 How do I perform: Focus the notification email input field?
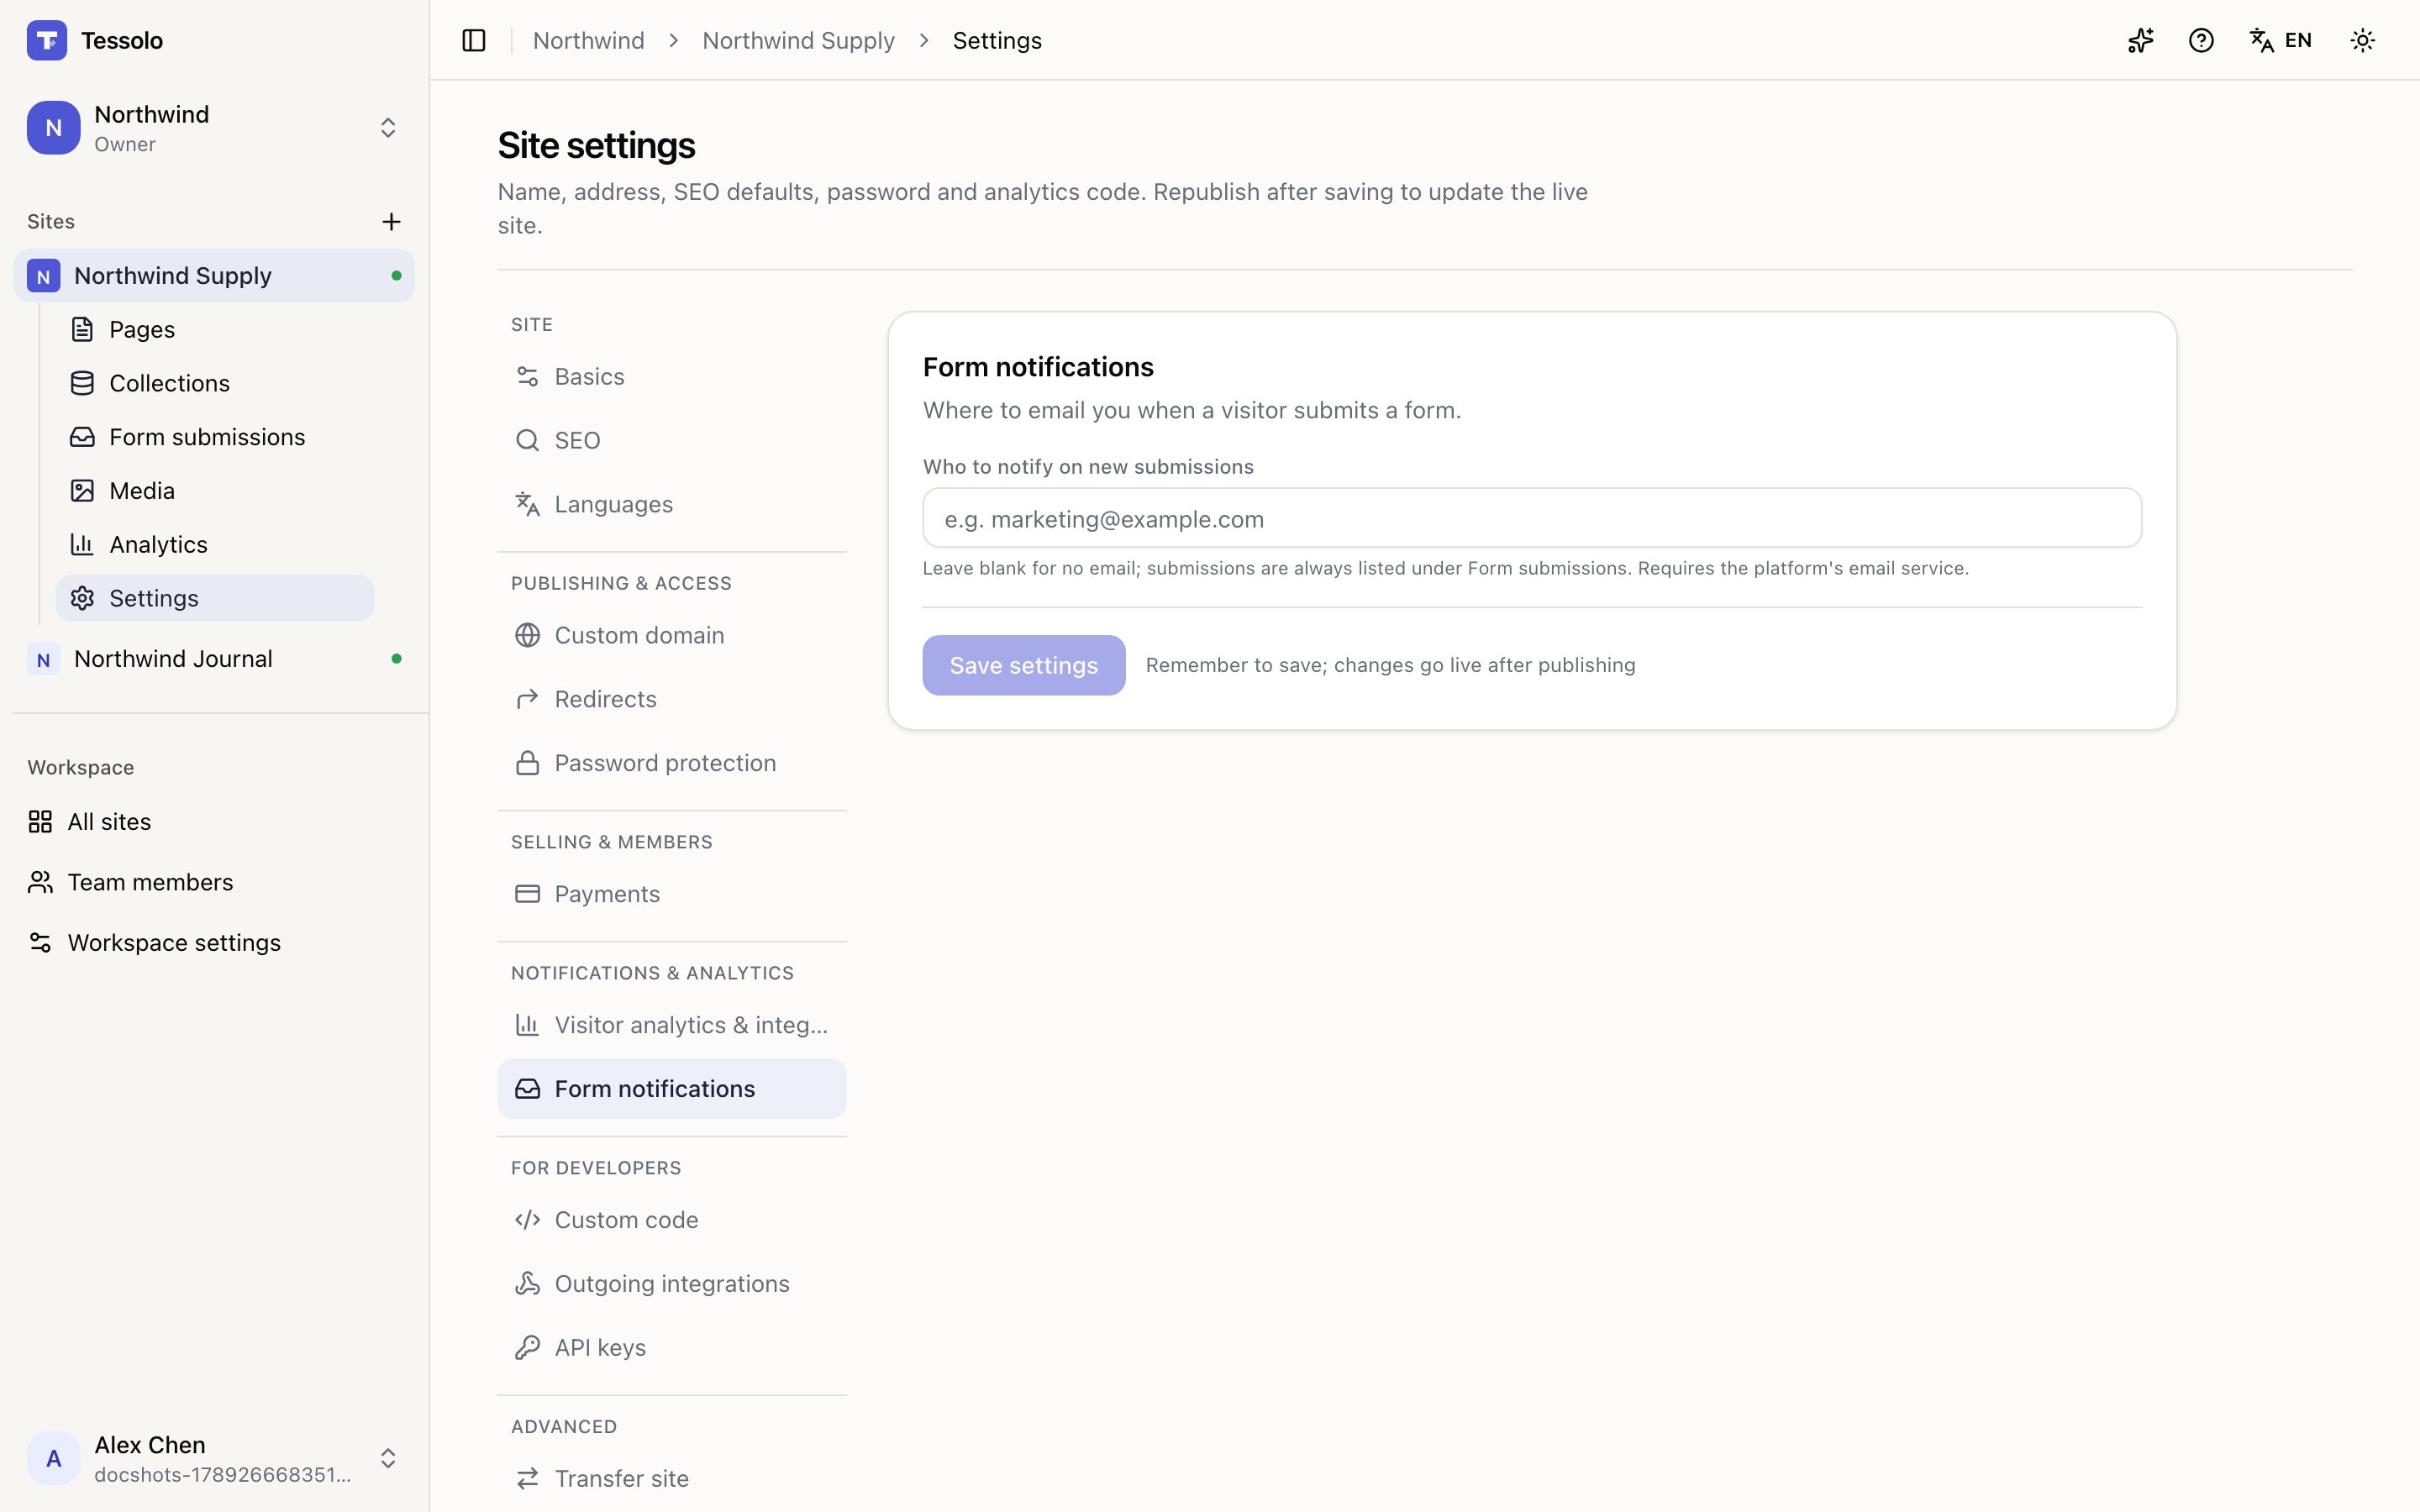click(x=1532, y=518)
